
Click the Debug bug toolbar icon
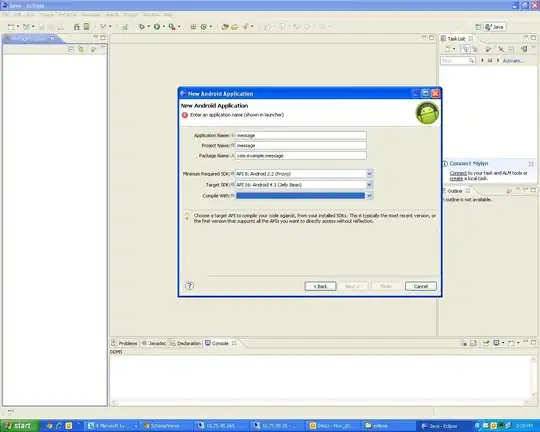(141, 27)
